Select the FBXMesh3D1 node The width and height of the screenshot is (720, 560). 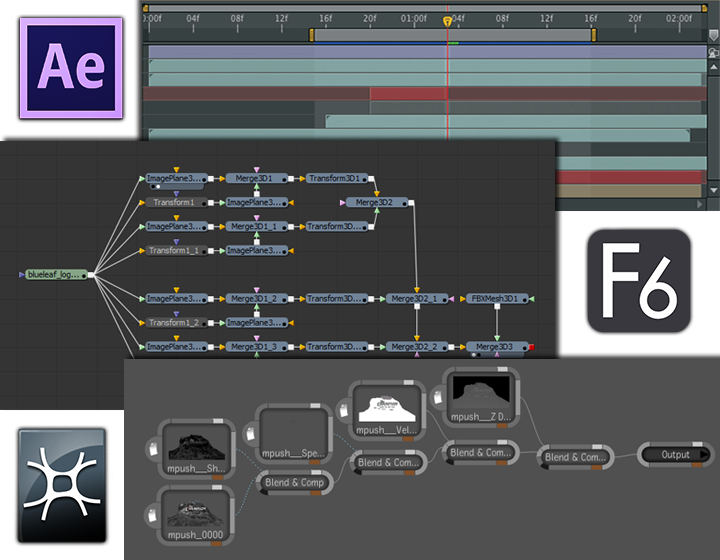(x=496, y=299)
